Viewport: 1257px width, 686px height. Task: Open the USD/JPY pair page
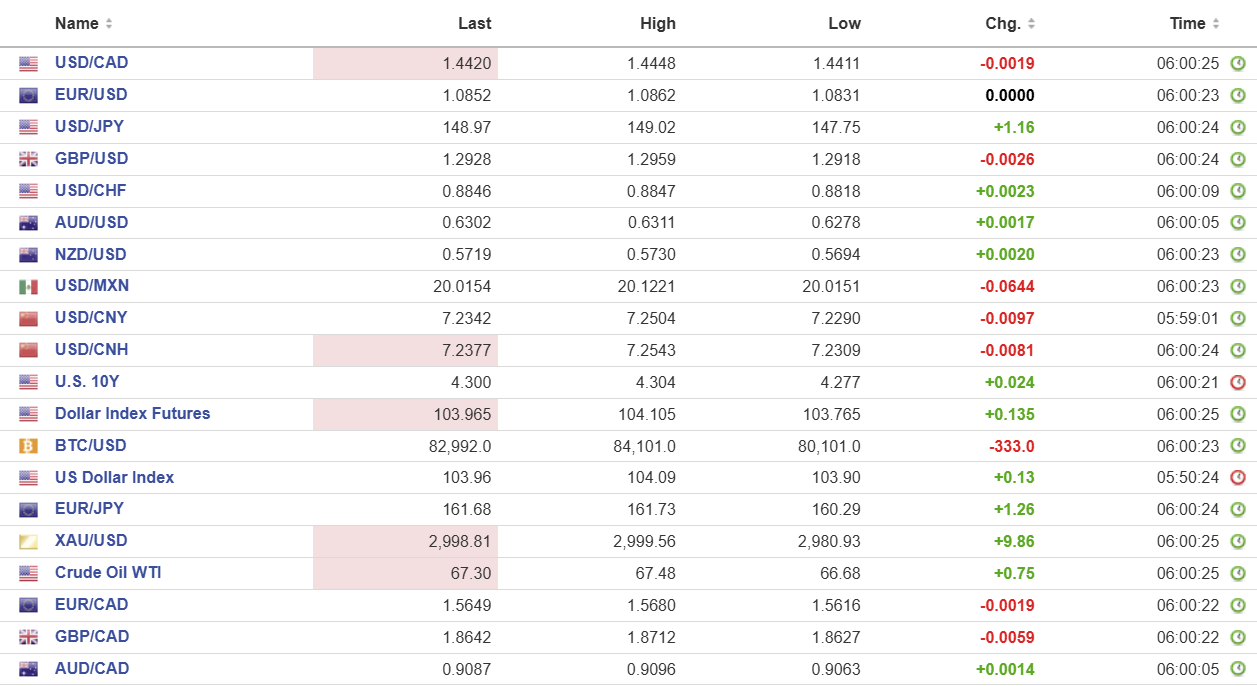pyautogui.click(x=89, y=127)
